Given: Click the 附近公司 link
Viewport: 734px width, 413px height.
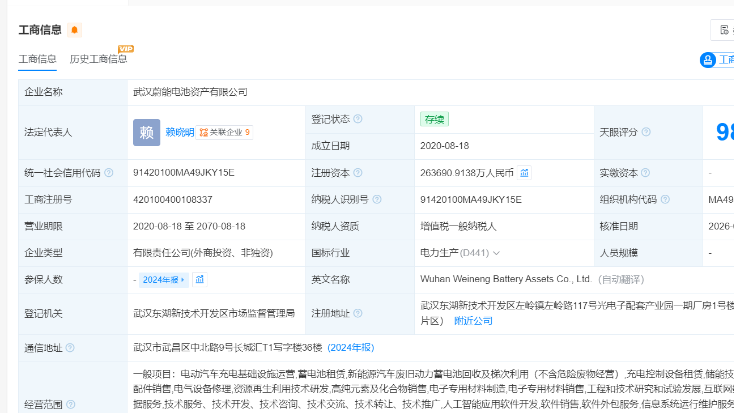Looking at the screenshot, I should tap(473, 321).
